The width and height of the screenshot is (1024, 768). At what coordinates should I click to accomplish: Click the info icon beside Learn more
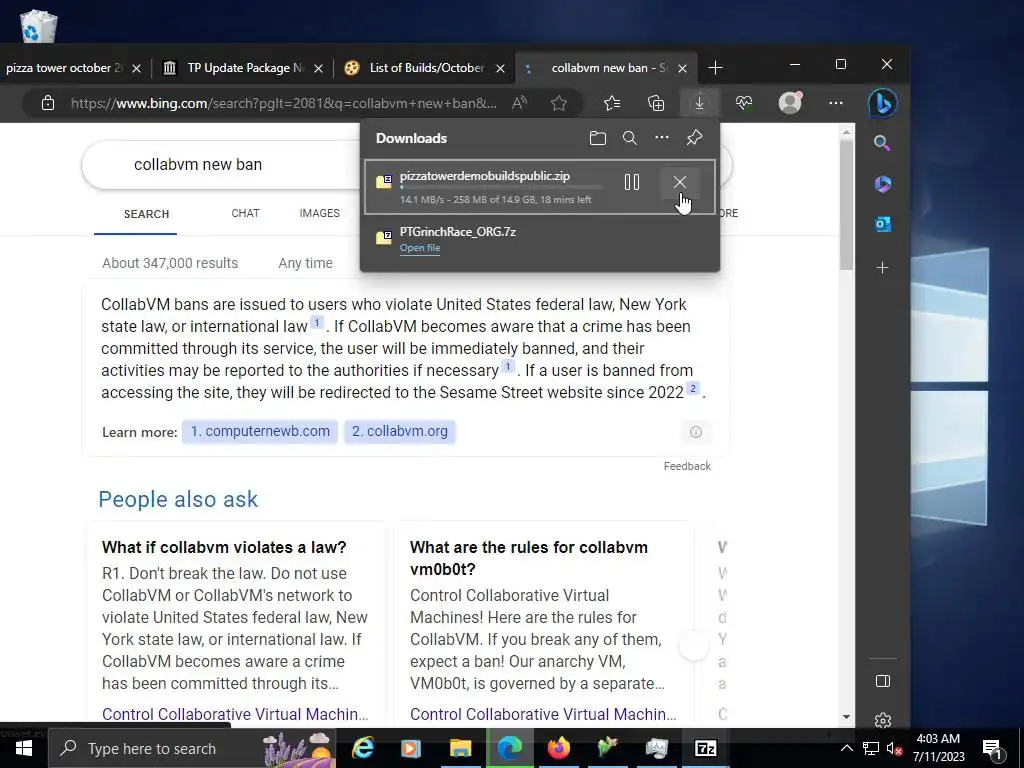click(x=696, y=432)
